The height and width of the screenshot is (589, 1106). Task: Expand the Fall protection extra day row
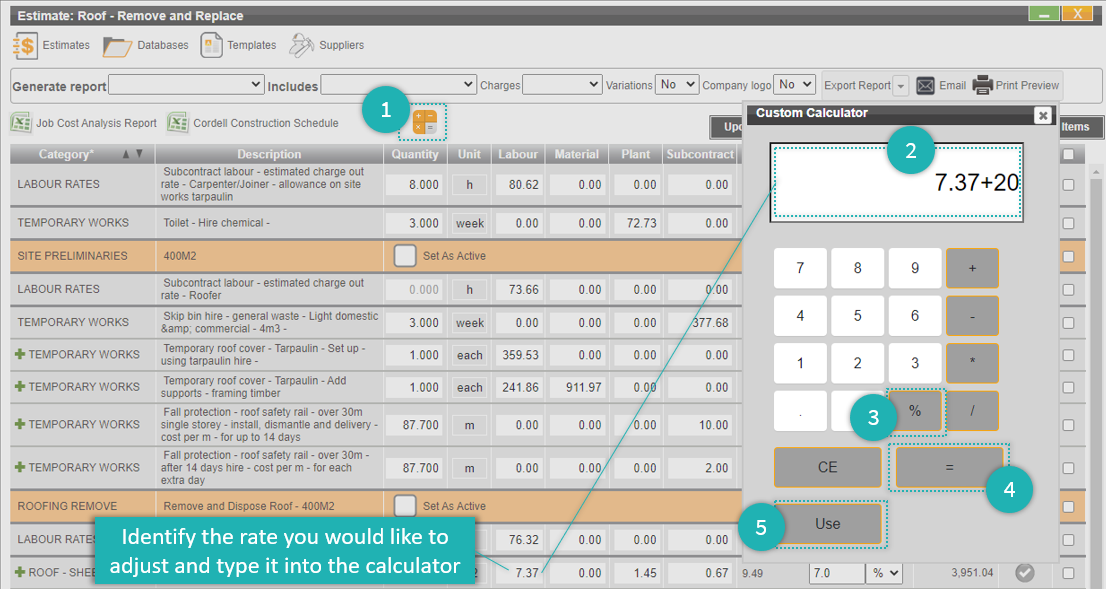[20, 467]
